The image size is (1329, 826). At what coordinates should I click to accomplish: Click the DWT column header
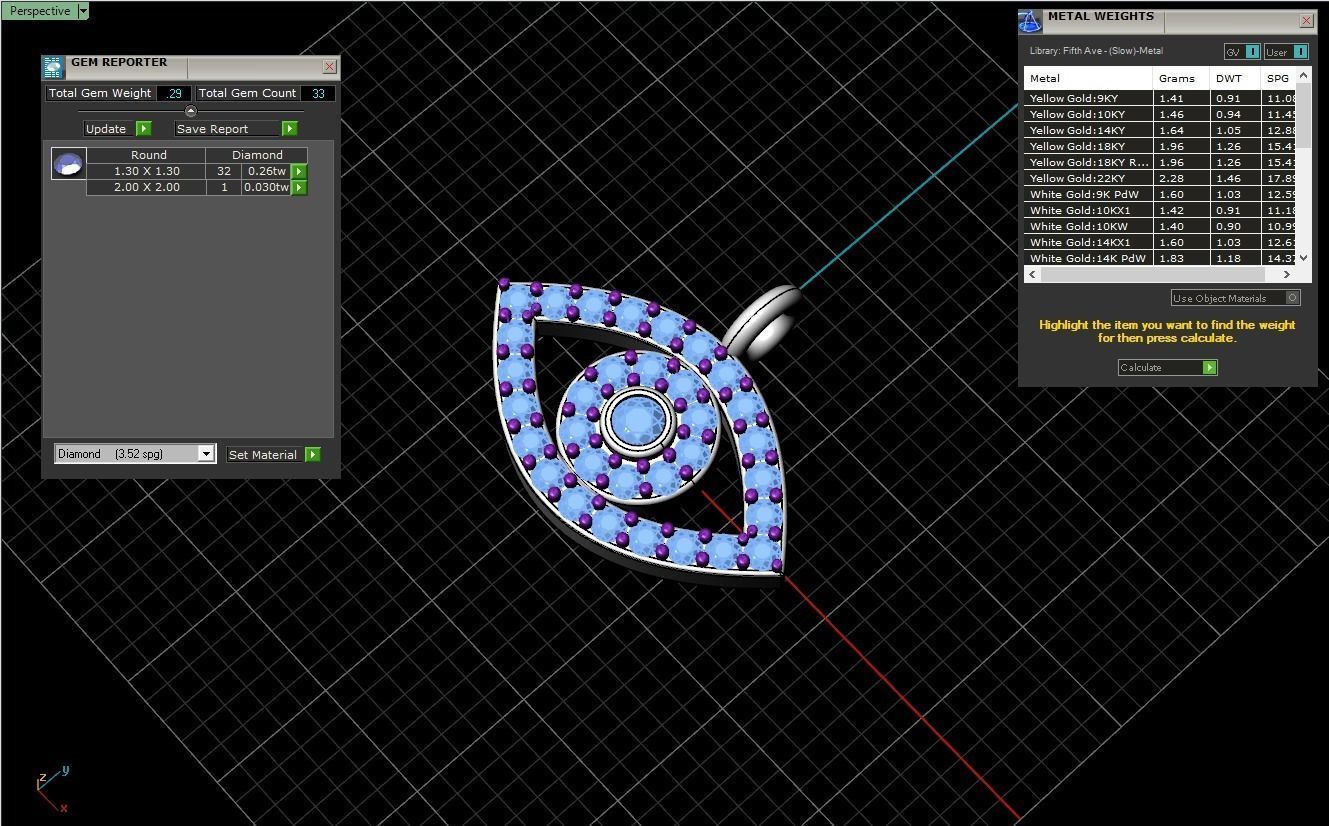pos(1236,78)
